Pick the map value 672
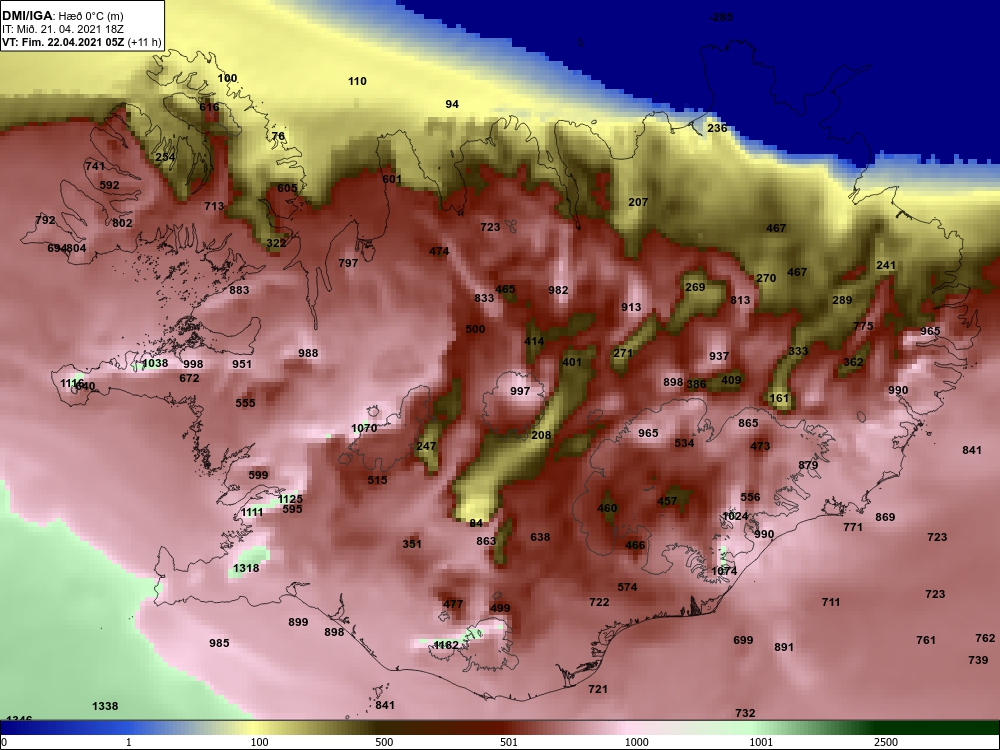The image size is (1000, 750). pyautogui.click(x=189, y=378)
